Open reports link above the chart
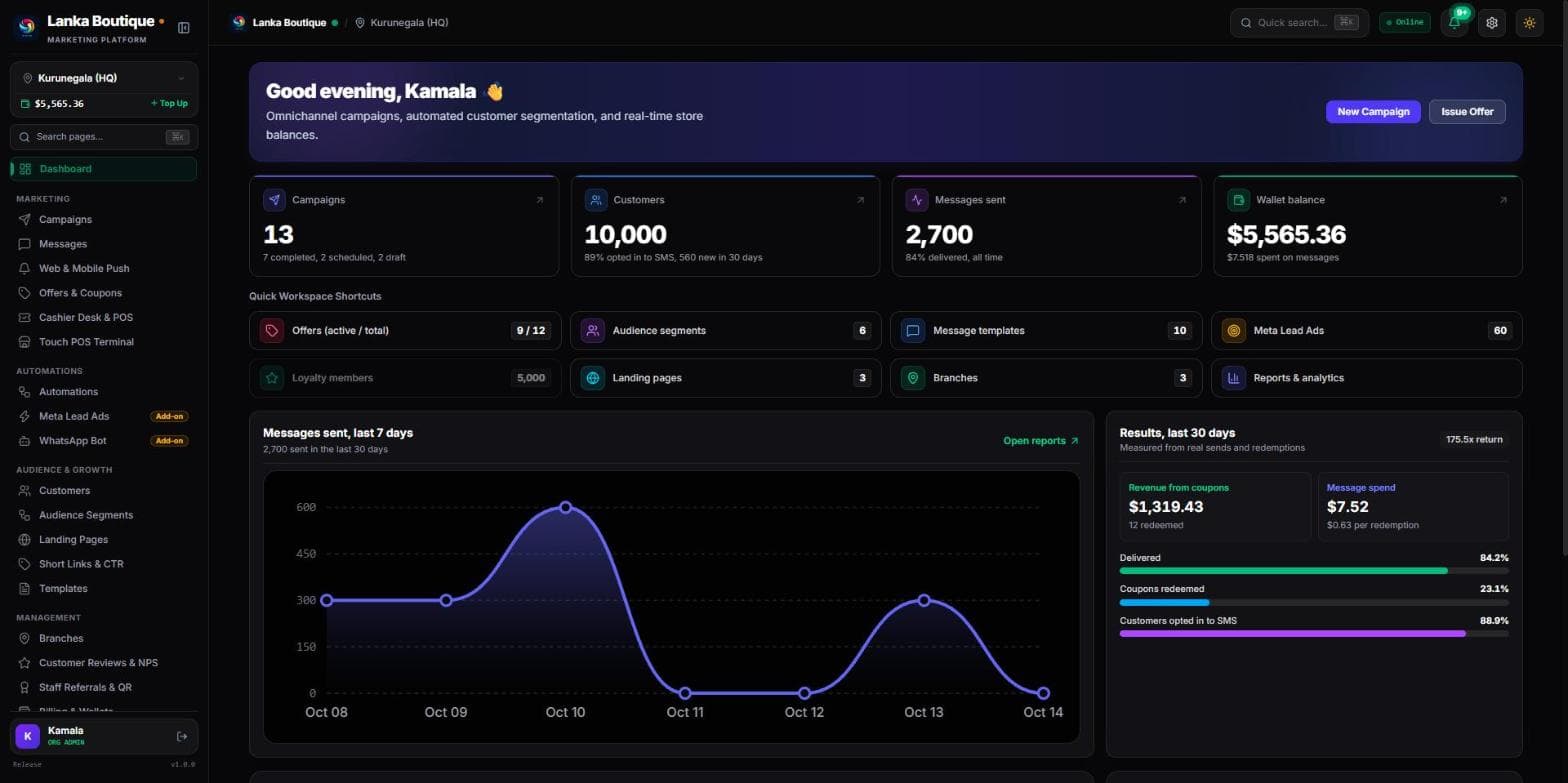 [x=1041, y=441]
